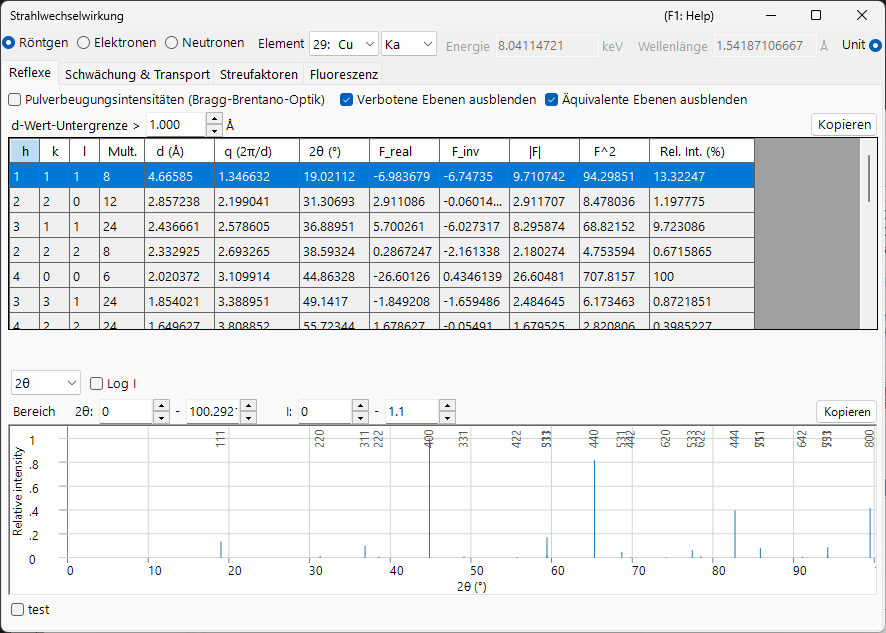
Task: Increase the intensity maximum value
Action: [447, 406]
